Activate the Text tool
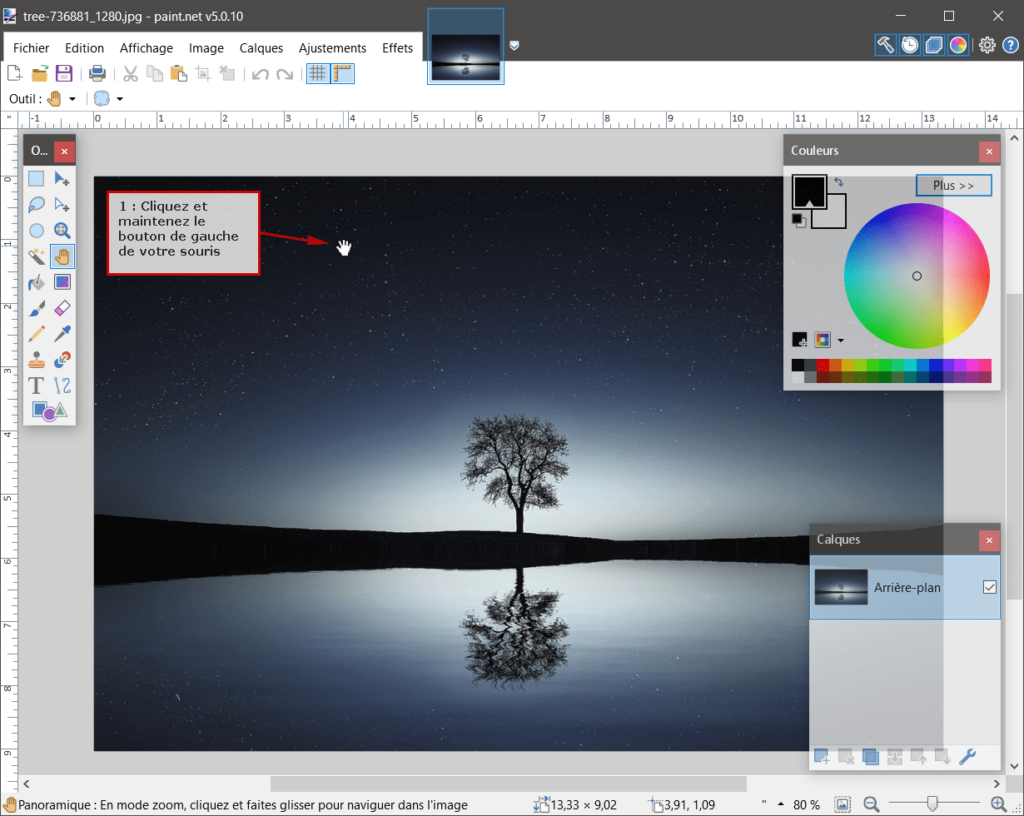Image resolution: width=1024 pixels, height=816 pixels. [36, 384]
